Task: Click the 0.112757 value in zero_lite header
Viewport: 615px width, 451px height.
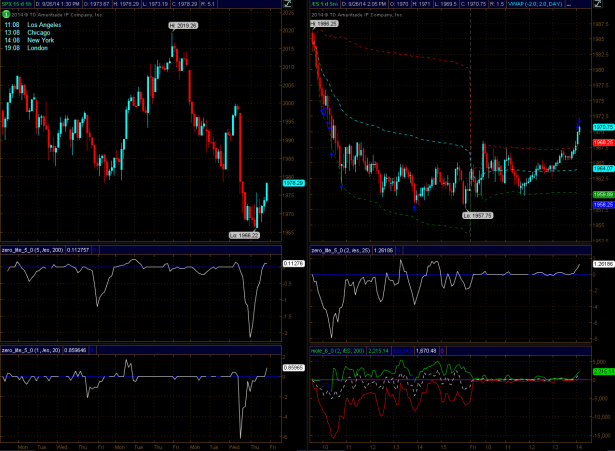Action: 78,250
